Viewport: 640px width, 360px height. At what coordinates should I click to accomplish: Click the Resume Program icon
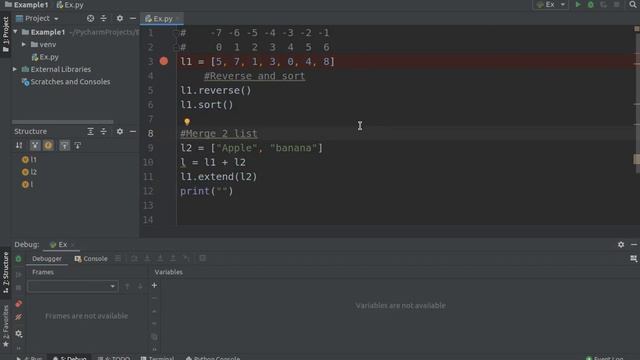click(18, 275)
